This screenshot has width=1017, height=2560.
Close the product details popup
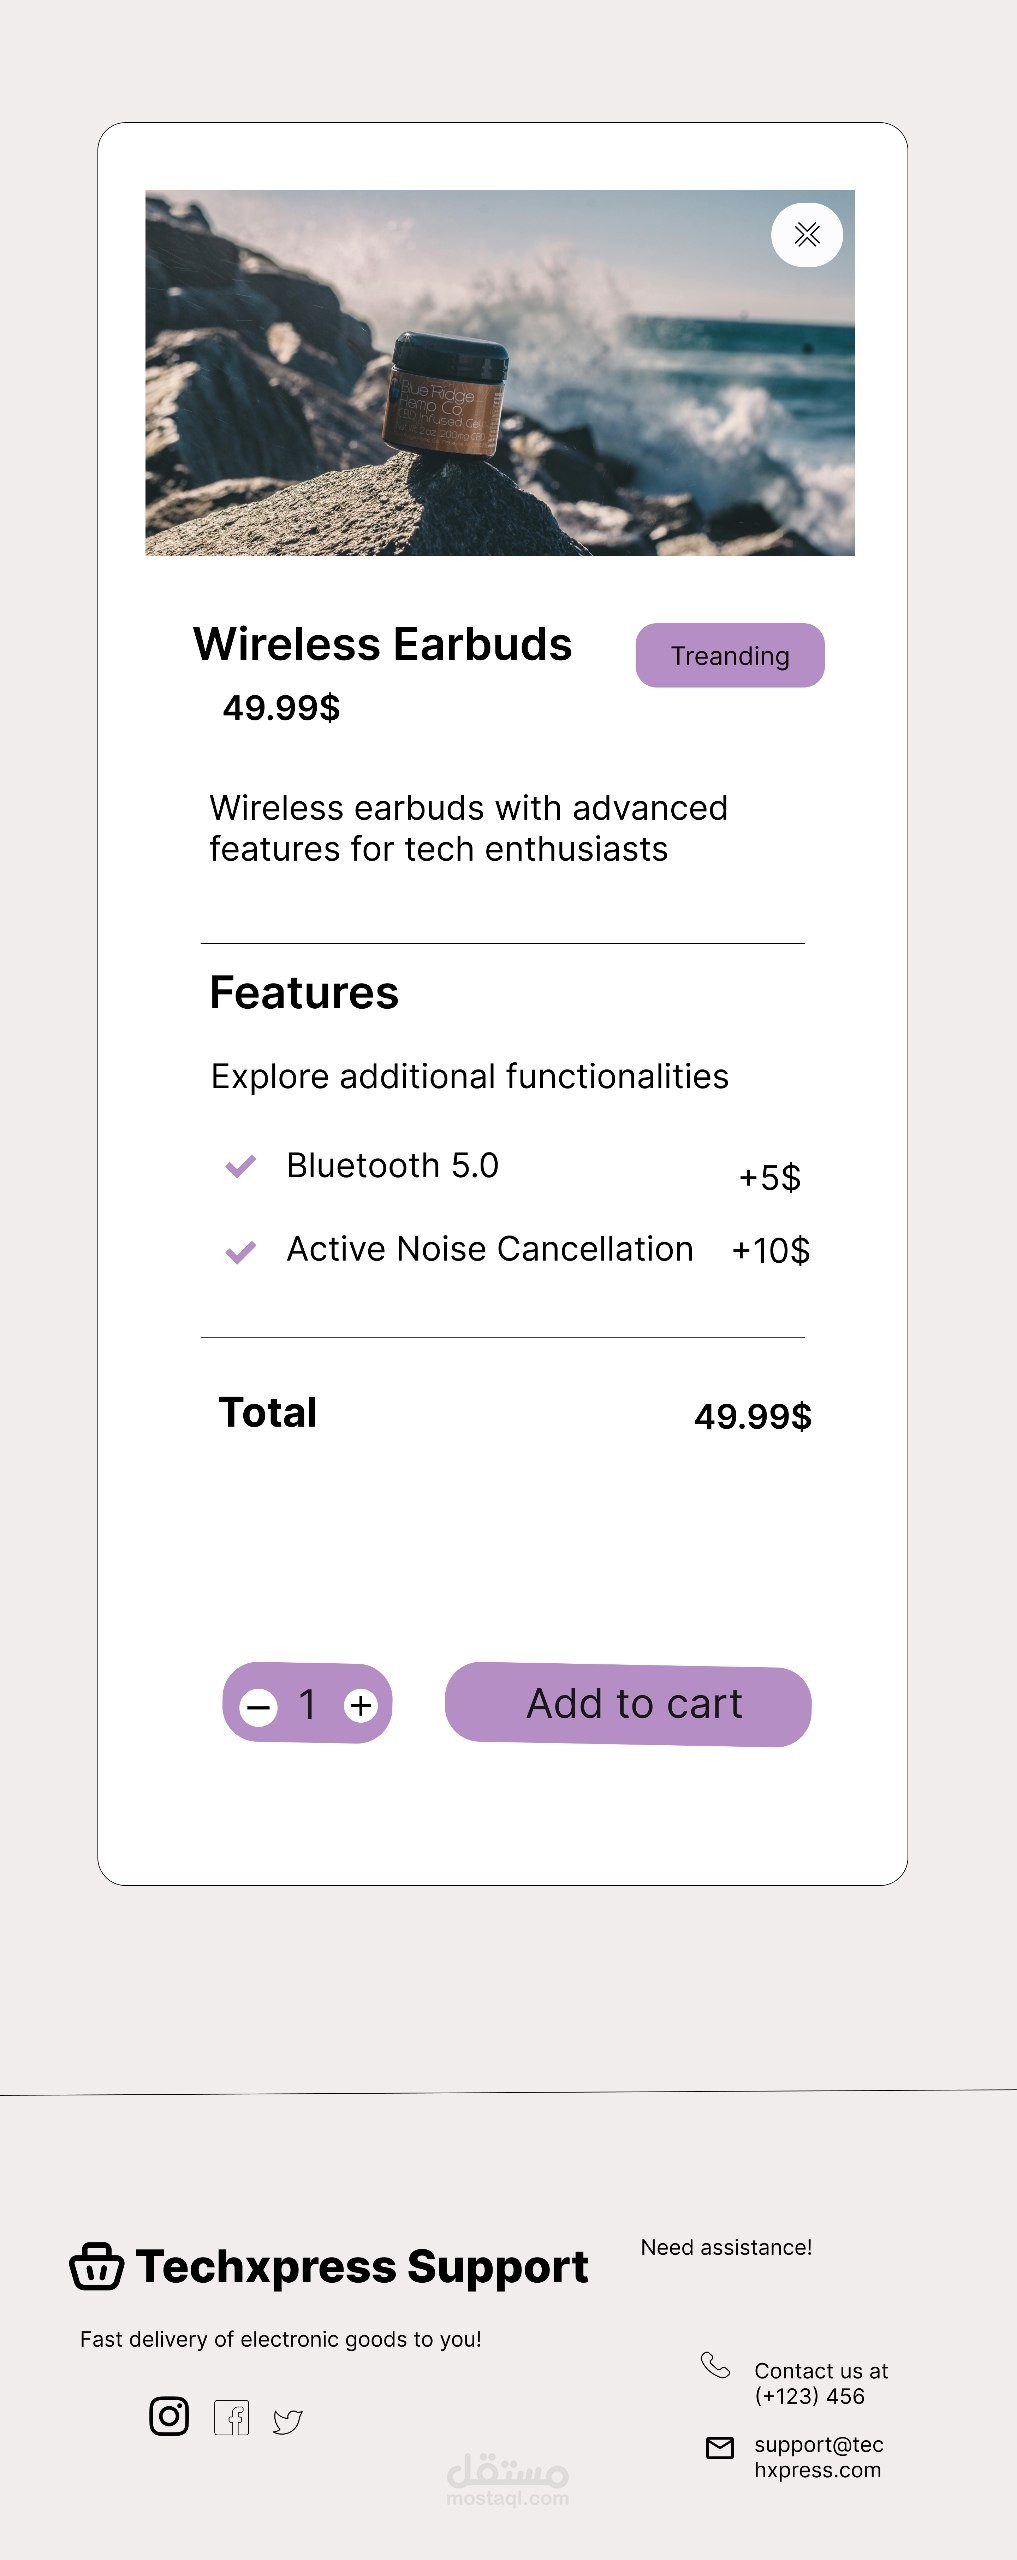(806, 235)
